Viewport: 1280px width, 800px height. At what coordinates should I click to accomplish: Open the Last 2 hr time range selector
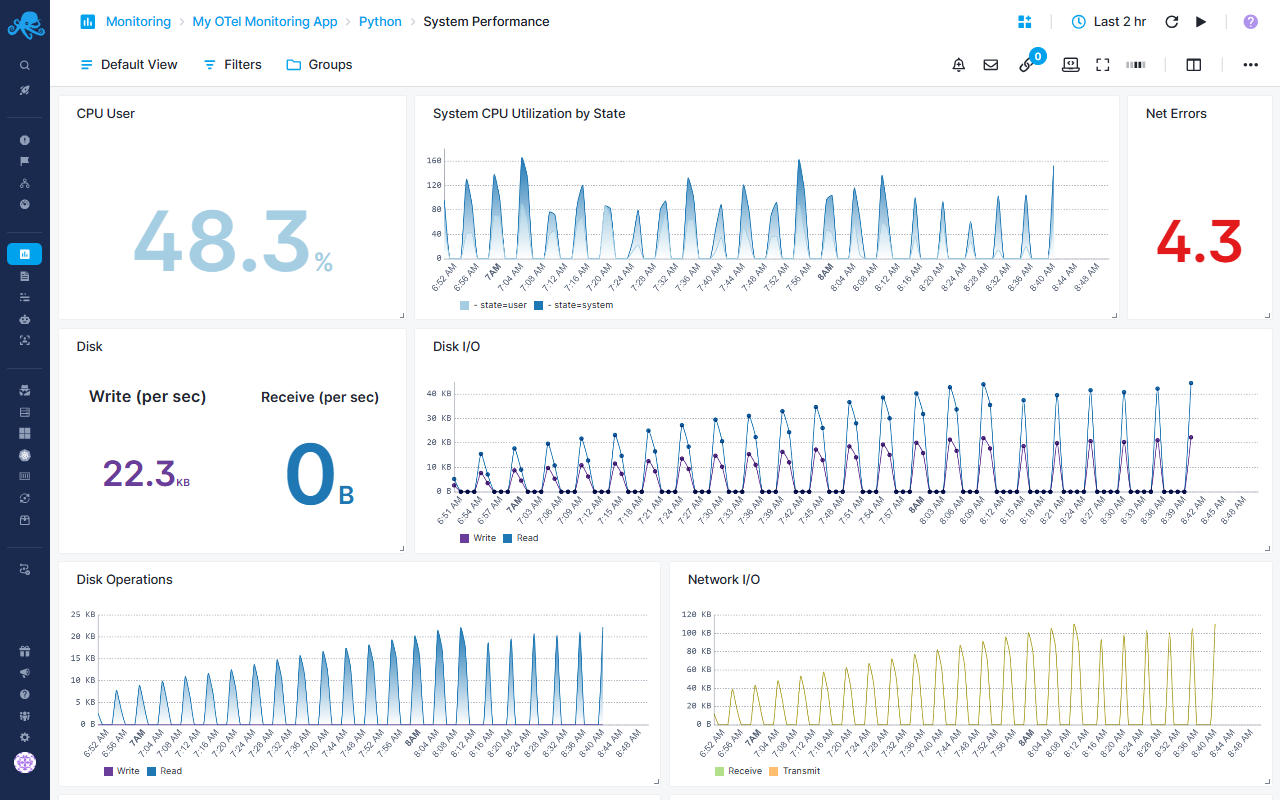pyautogui.click(x=1108, y=21)
